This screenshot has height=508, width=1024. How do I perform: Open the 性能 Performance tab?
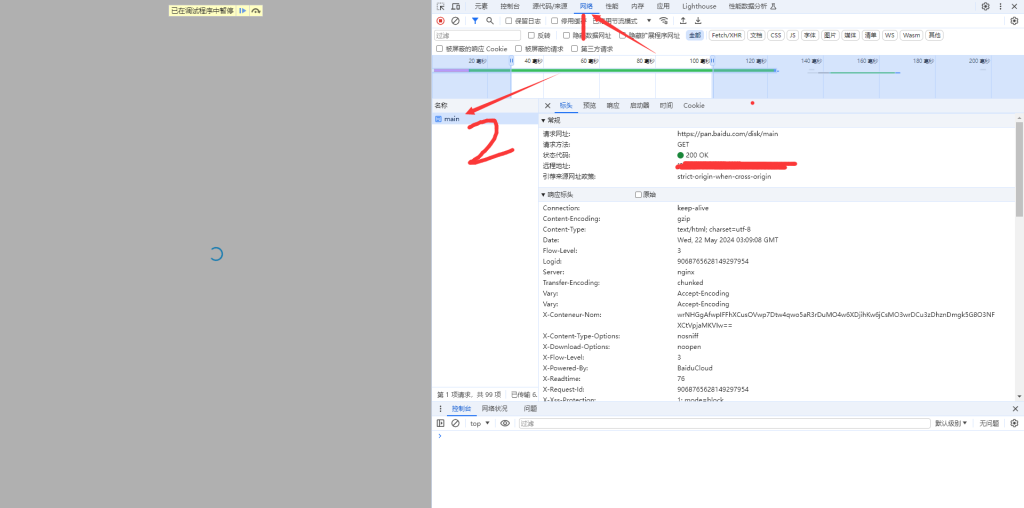612,7
